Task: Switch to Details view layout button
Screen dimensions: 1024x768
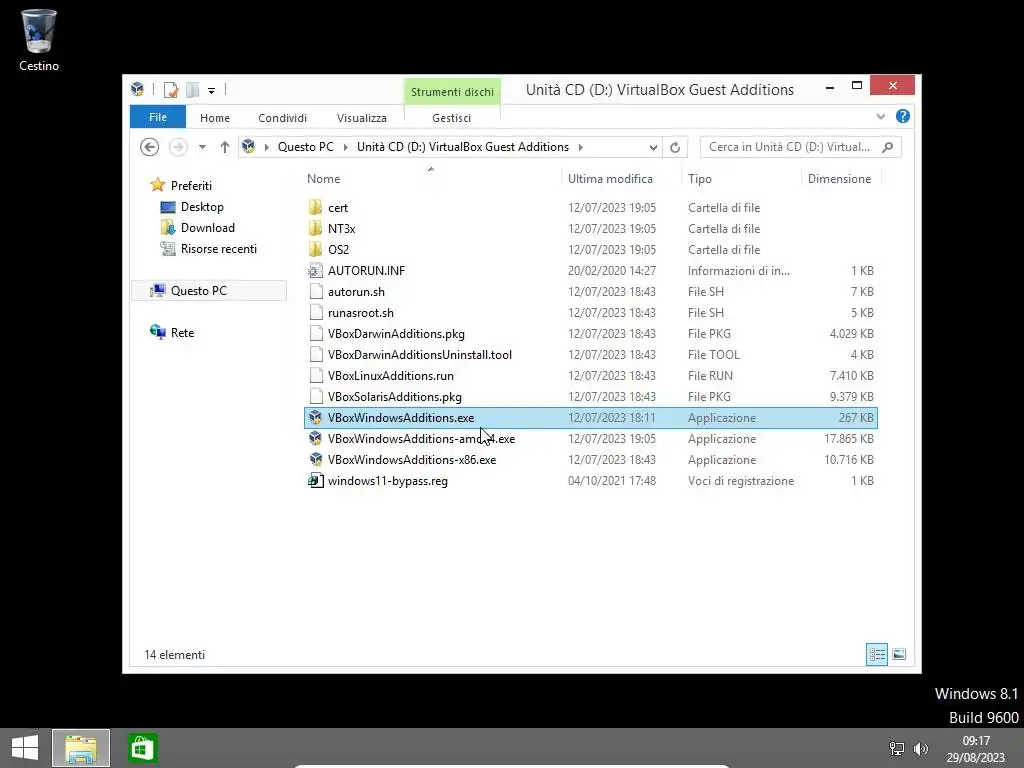Action: pyautogui.click(x=877, y=654)
